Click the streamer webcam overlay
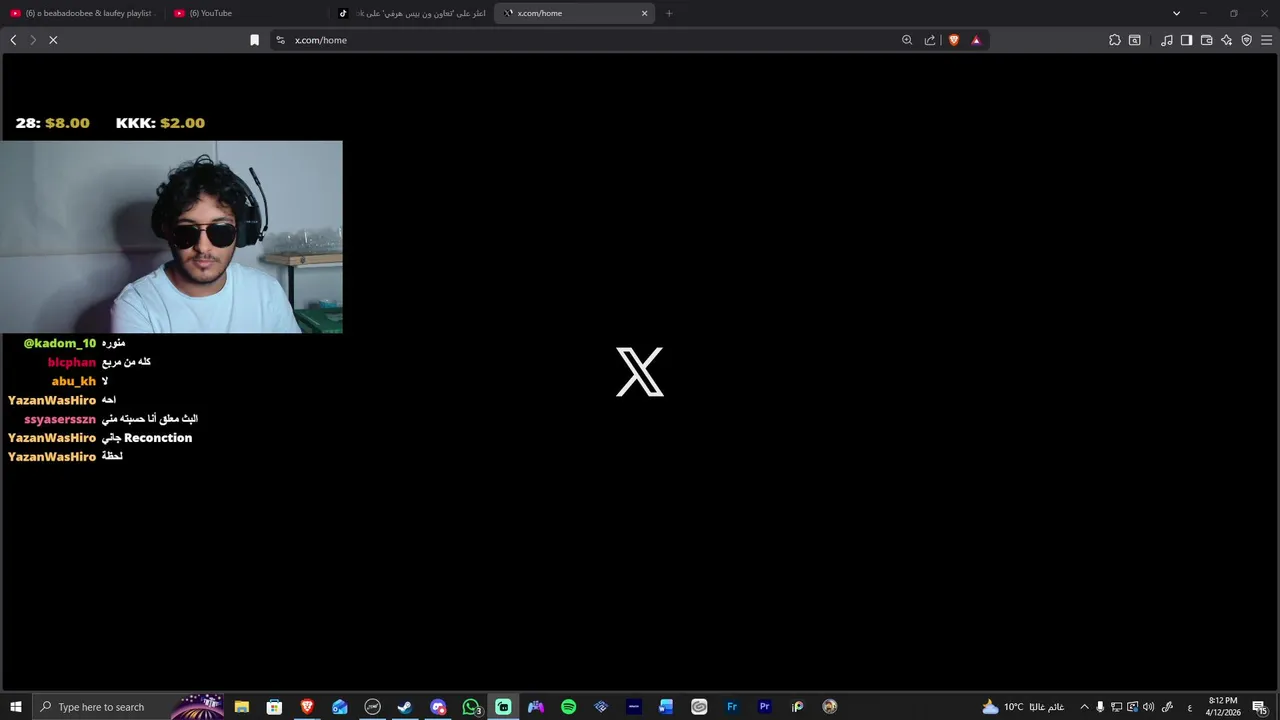The image size is (1280, 720). click(x=171, y=237)
